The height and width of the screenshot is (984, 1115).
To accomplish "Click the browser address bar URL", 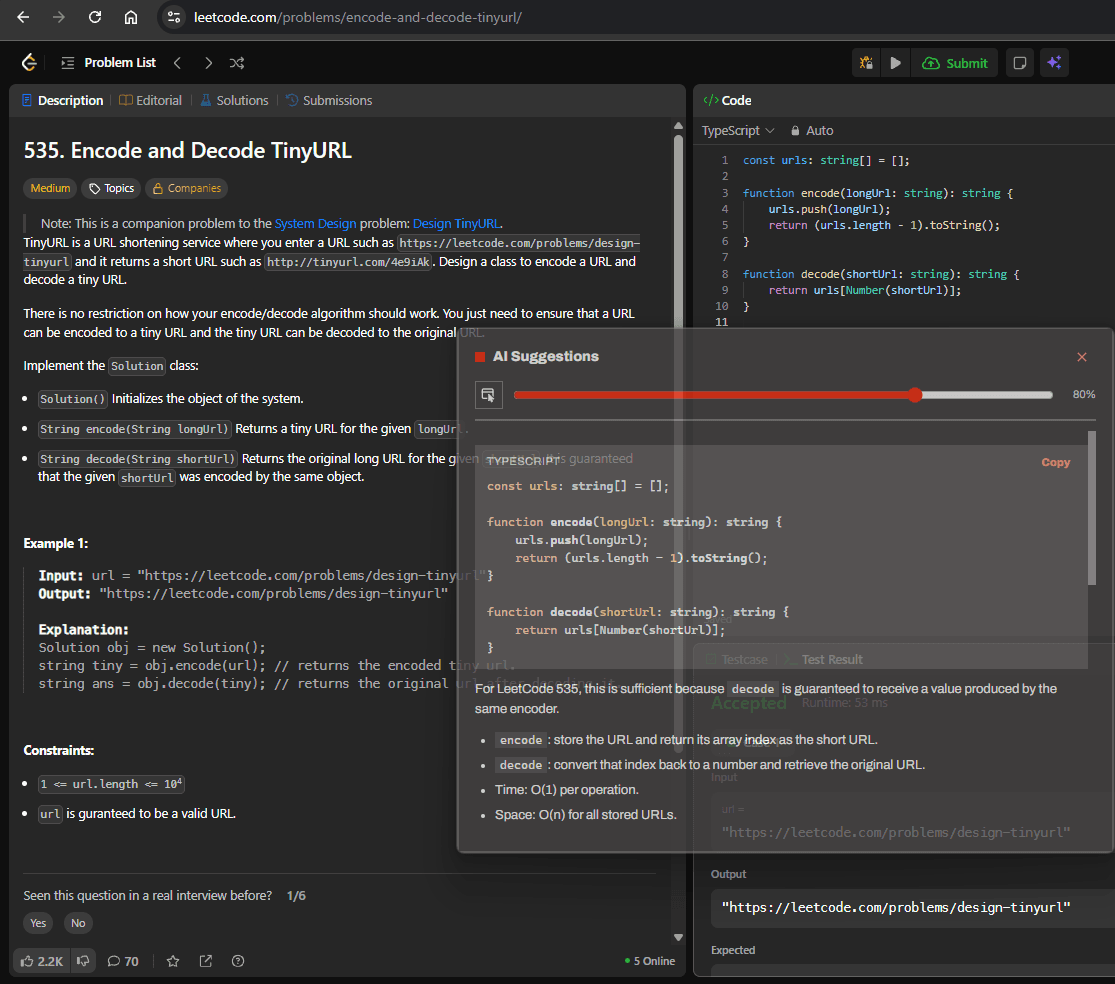I will (358, 17).
